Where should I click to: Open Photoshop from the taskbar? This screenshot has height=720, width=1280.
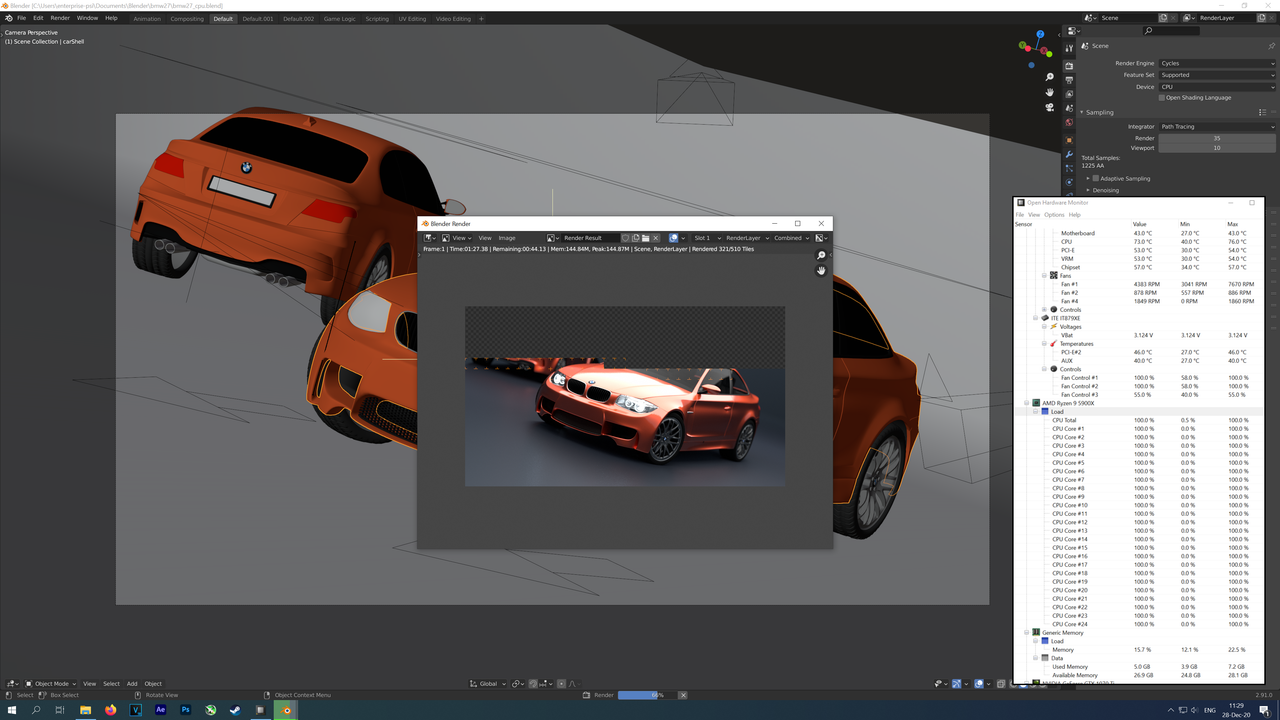pos(185,710)
